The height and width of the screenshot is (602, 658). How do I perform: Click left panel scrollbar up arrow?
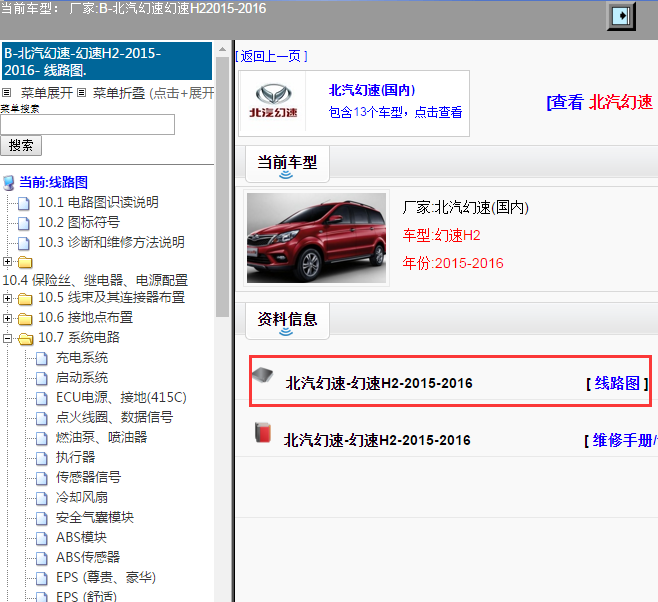pos(222,50)
